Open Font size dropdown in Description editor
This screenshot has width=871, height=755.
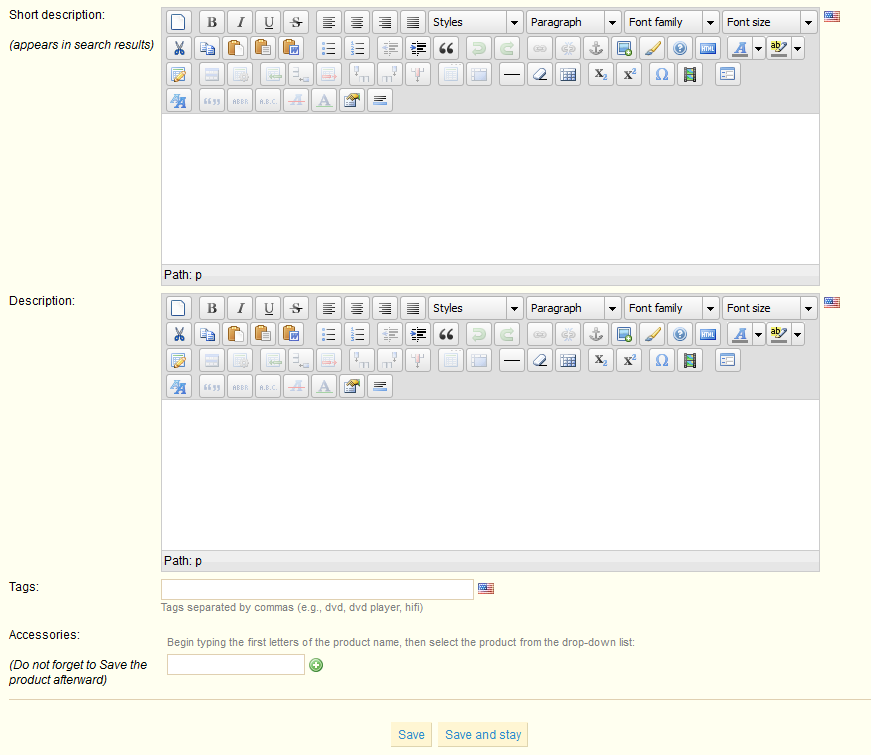coord(769,308)
